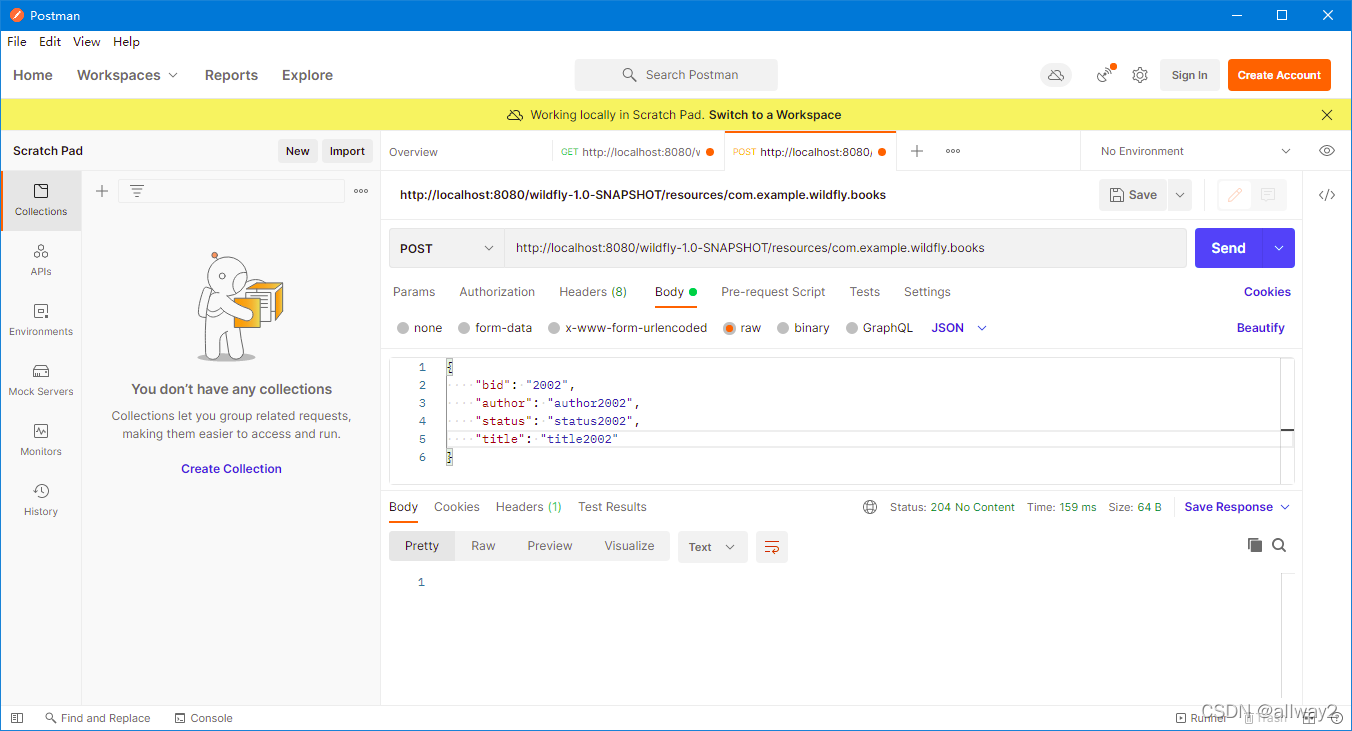Open the Mock Servers sidebar section
The width and height of the screenshot is (1352, 731).
pyautogui.click(x=41, y=380)
